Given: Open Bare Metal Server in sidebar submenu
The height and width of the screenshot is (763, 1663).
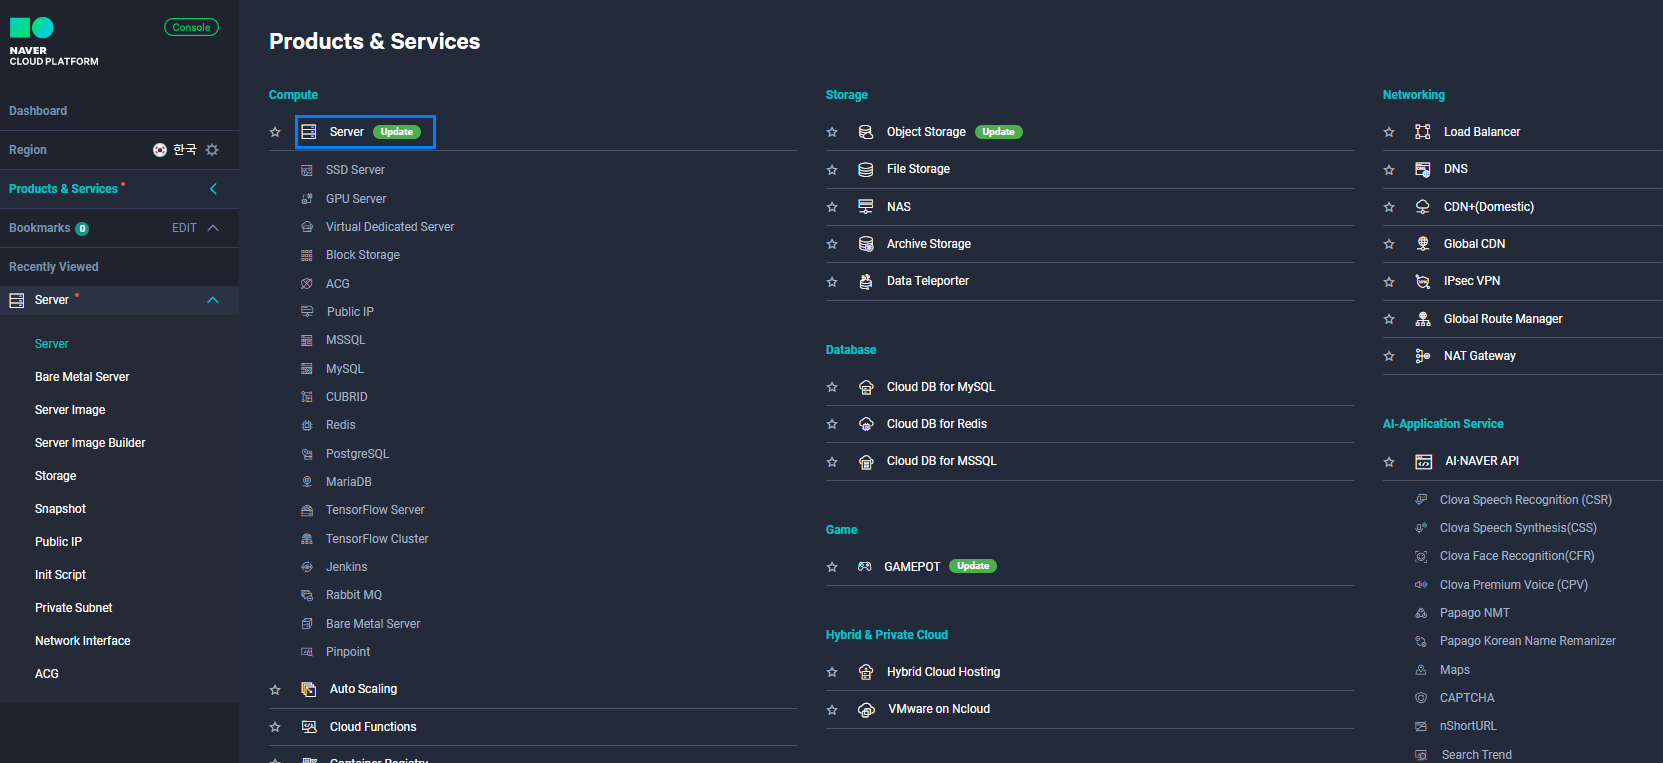Looking at the screenshot, I should click(x=82, y=377).
